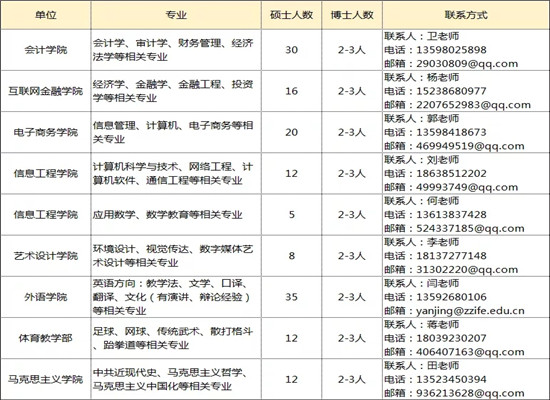
Task: Click the 会计学院 unit cell
Action: (46, 50)
